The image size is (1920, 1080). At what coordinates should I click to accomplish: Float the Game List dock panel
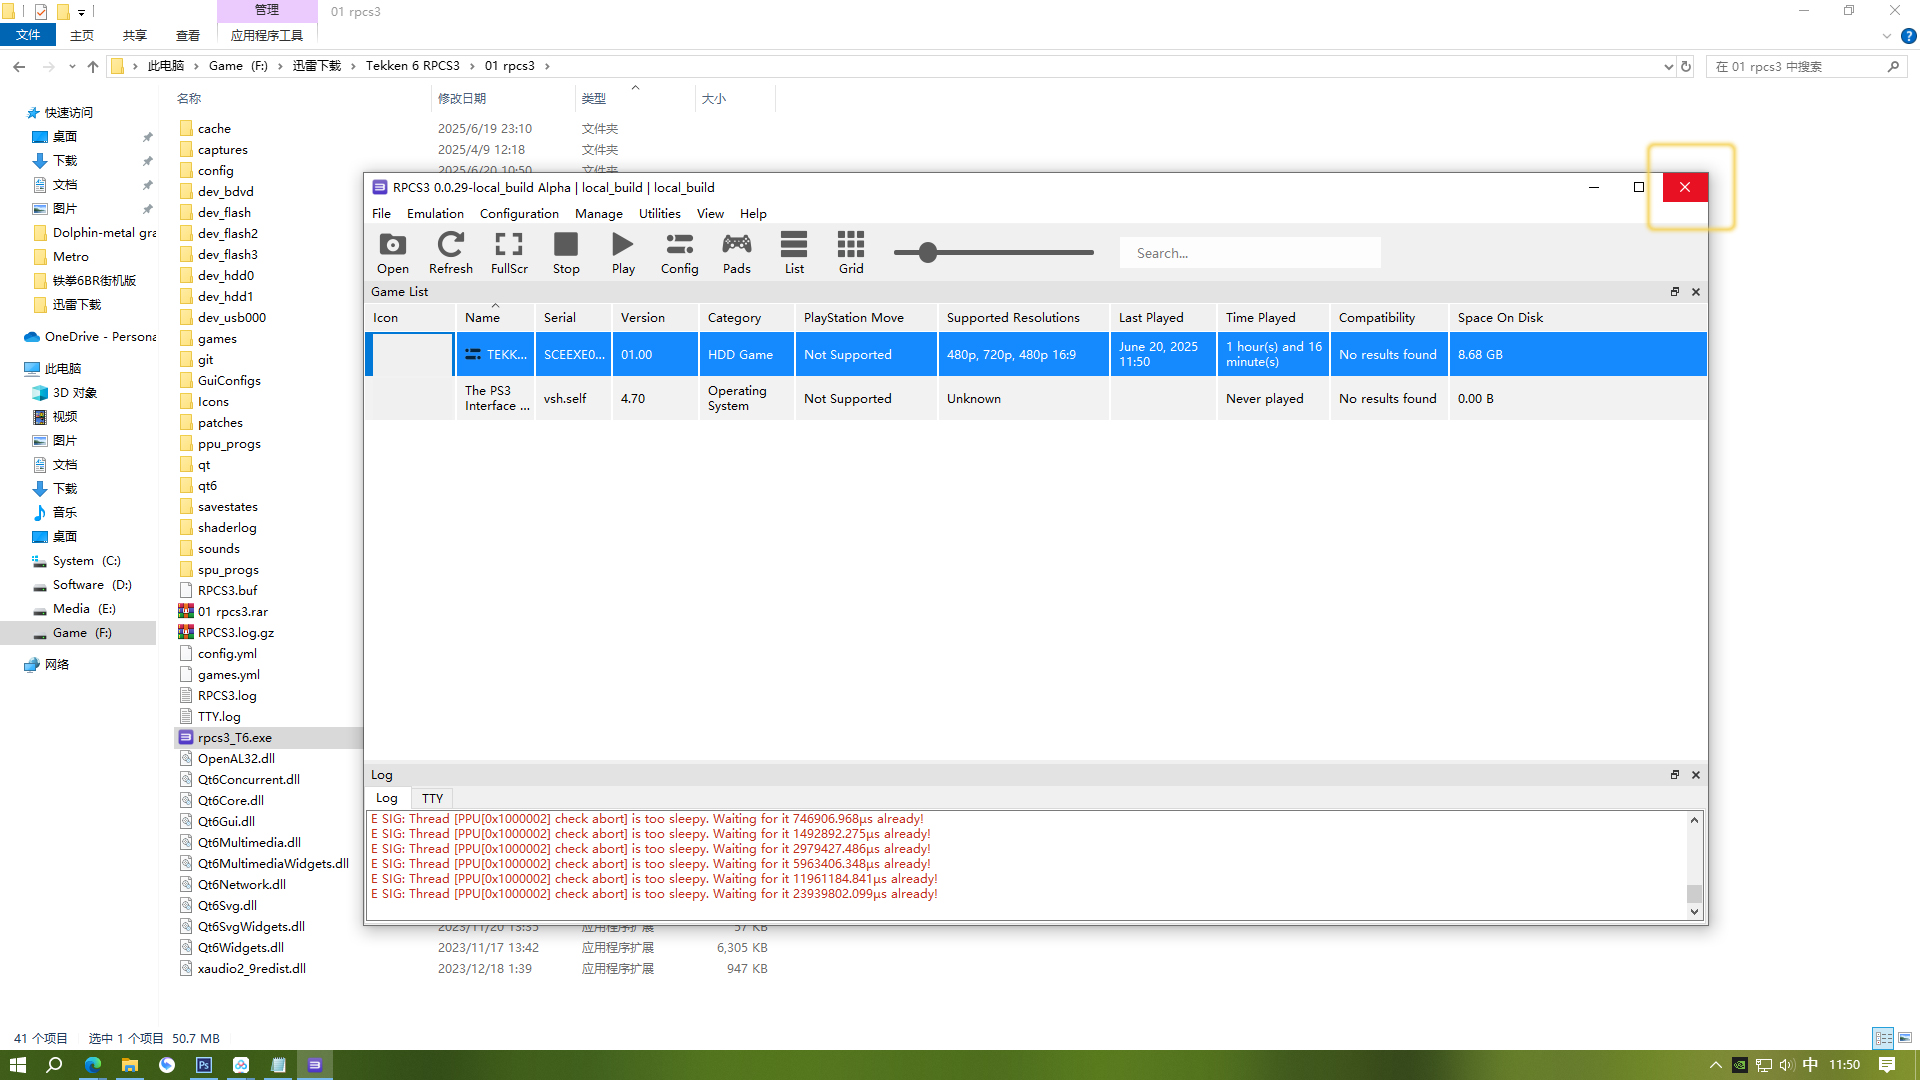click(1675, 292)
